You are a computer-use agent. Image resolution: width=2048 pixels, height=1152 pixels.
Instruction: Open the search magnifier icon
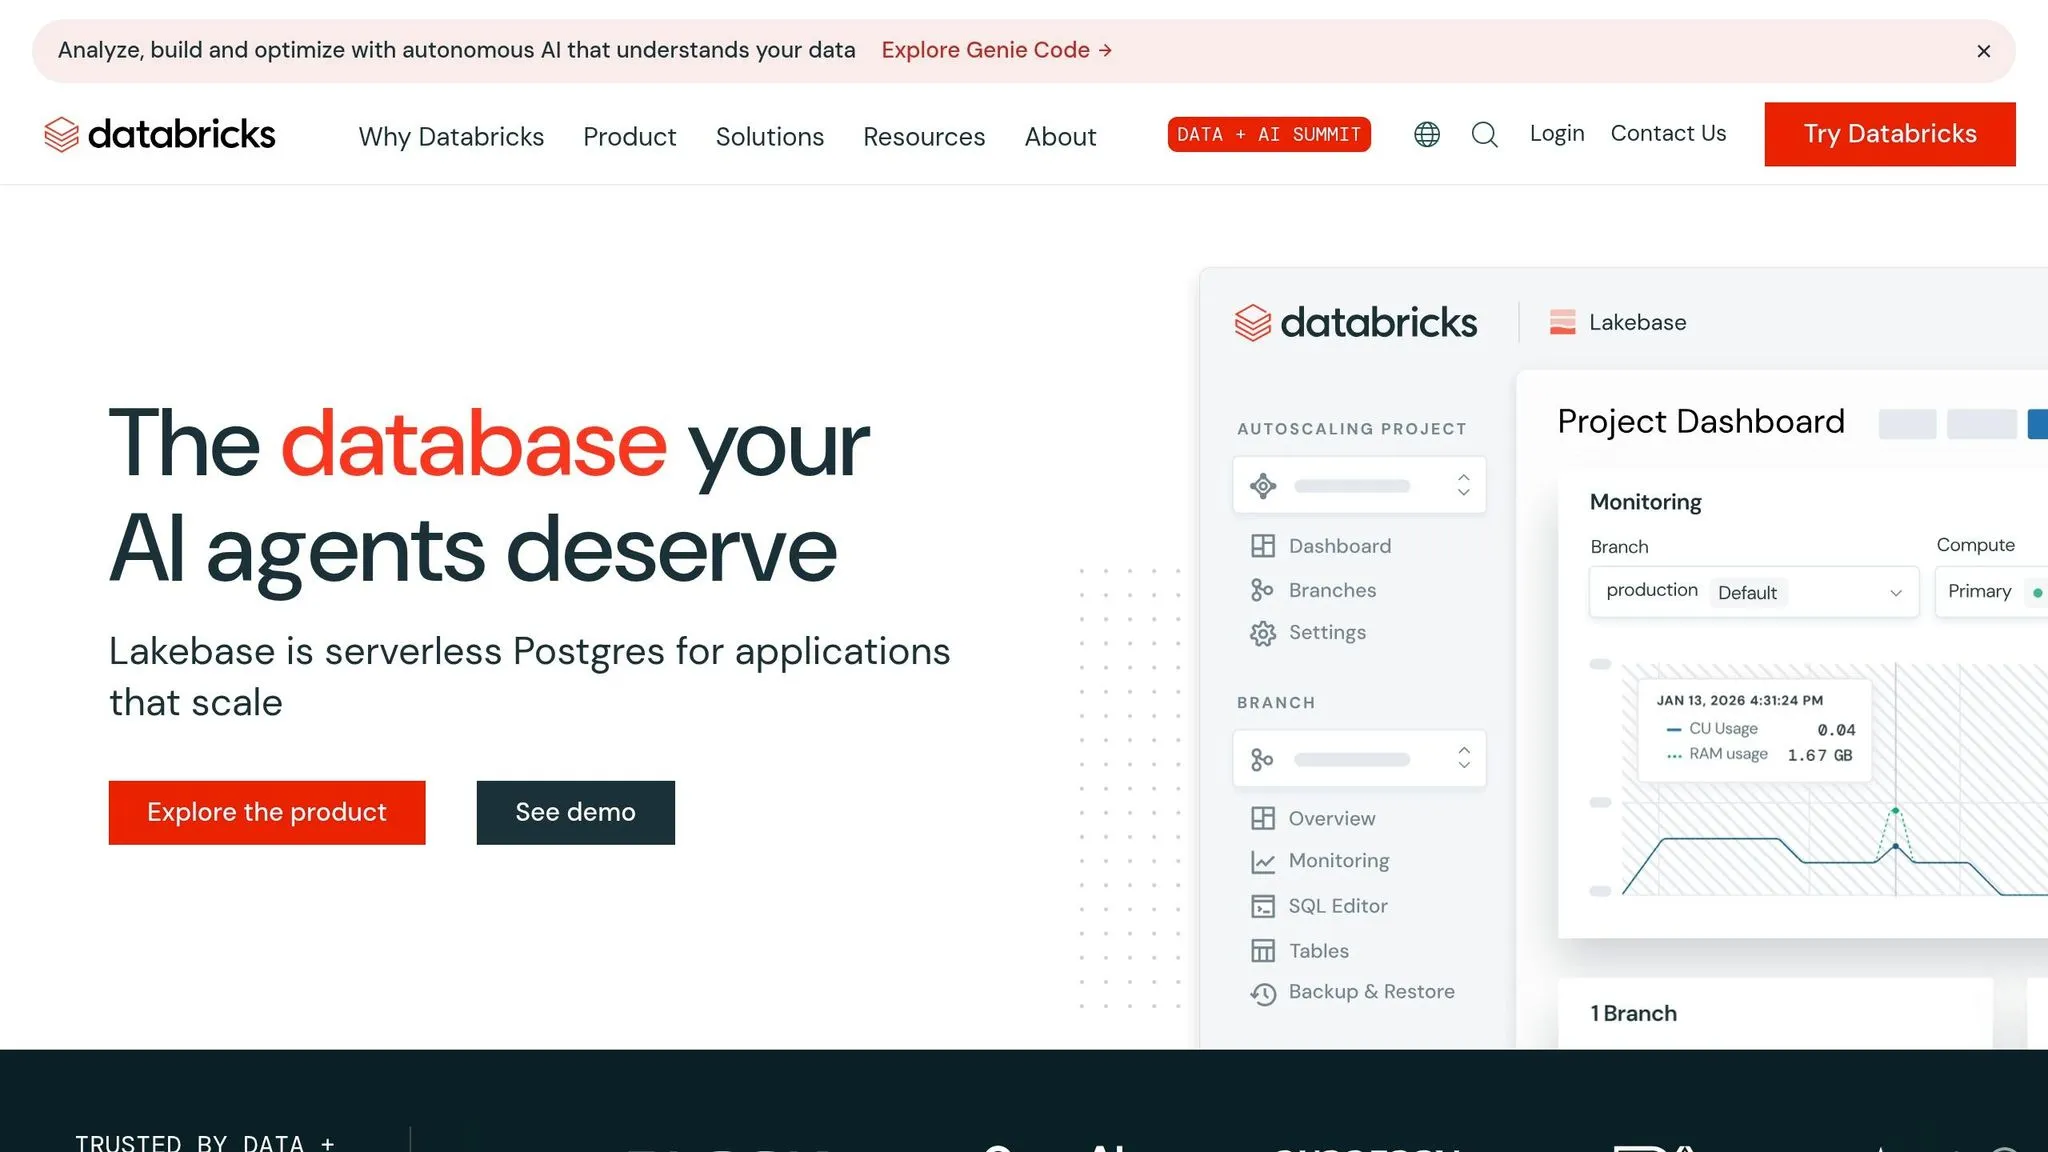coord(1485,134)
